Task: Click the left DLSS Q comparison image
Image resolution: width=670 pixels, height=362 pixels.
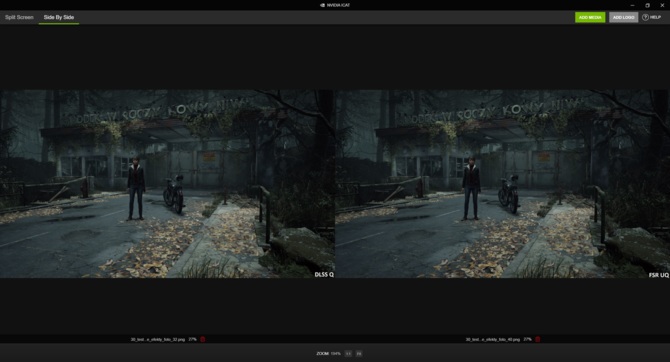Action: pos(167,184)
